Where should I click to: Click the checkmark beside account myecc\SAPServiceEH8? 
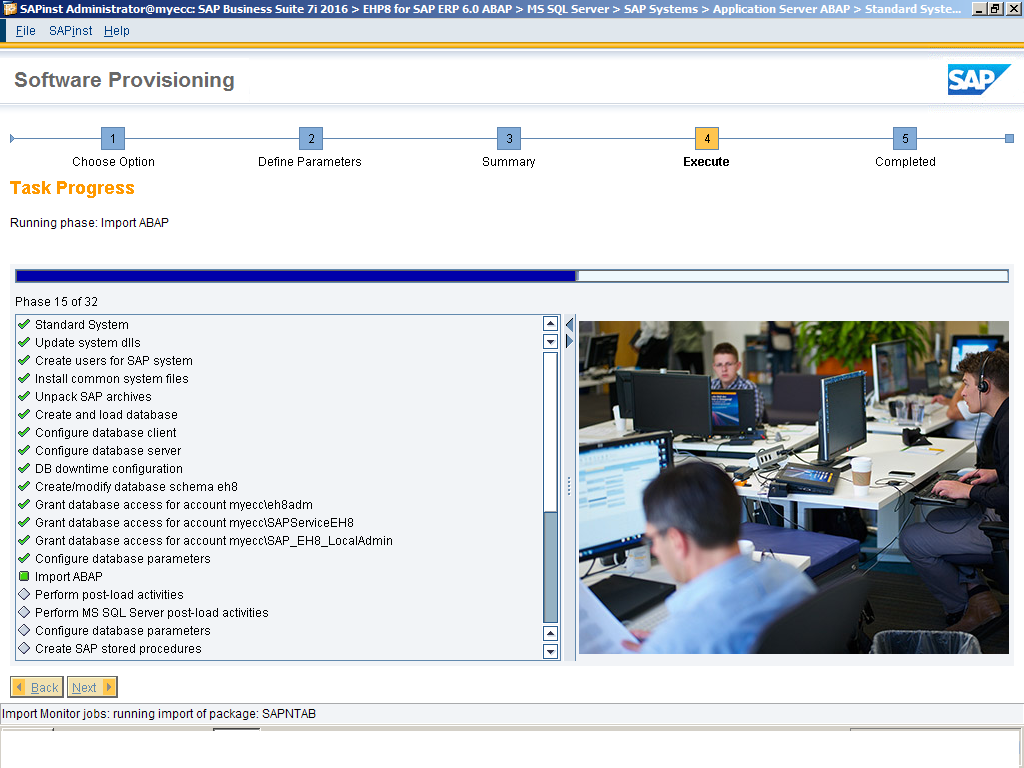24,522
